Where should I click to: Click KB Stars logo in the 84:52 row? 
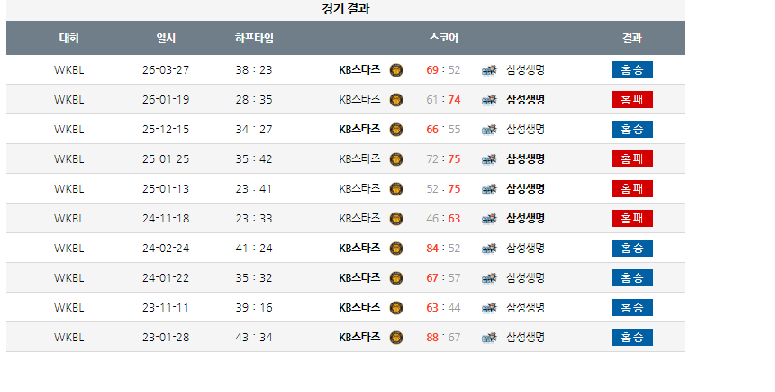[x=396, y=248]
